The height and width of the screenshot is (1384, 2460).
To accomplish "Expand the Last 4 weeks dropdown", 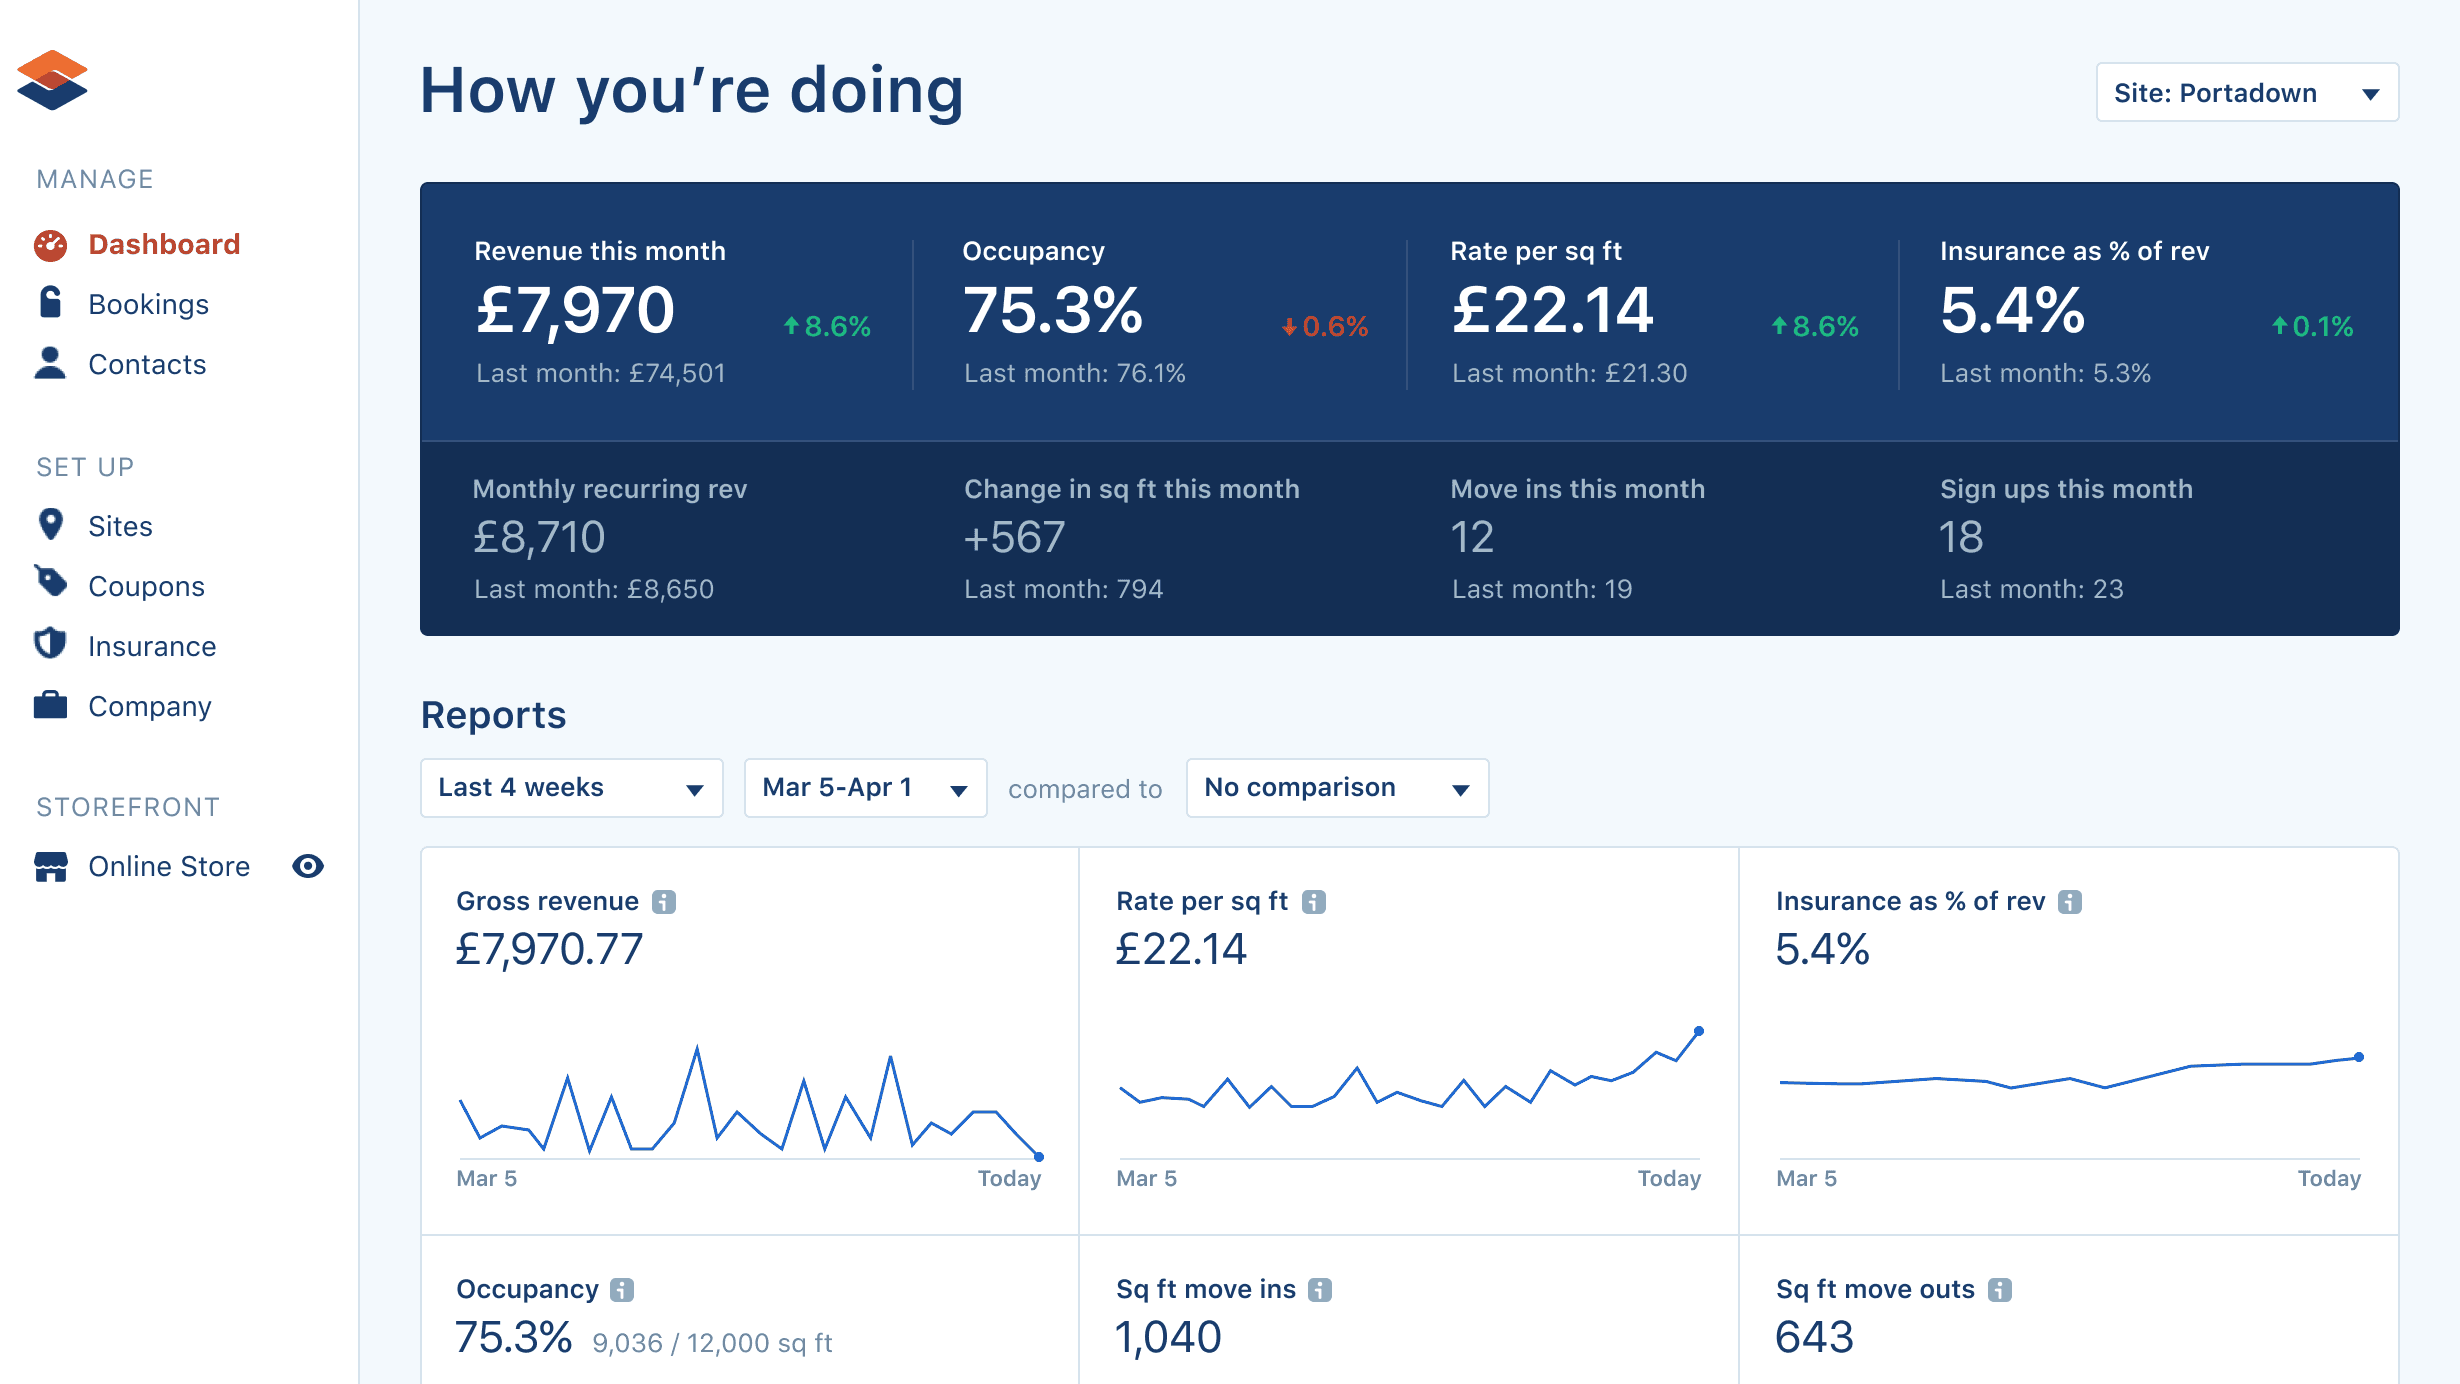I will [571, 788].
